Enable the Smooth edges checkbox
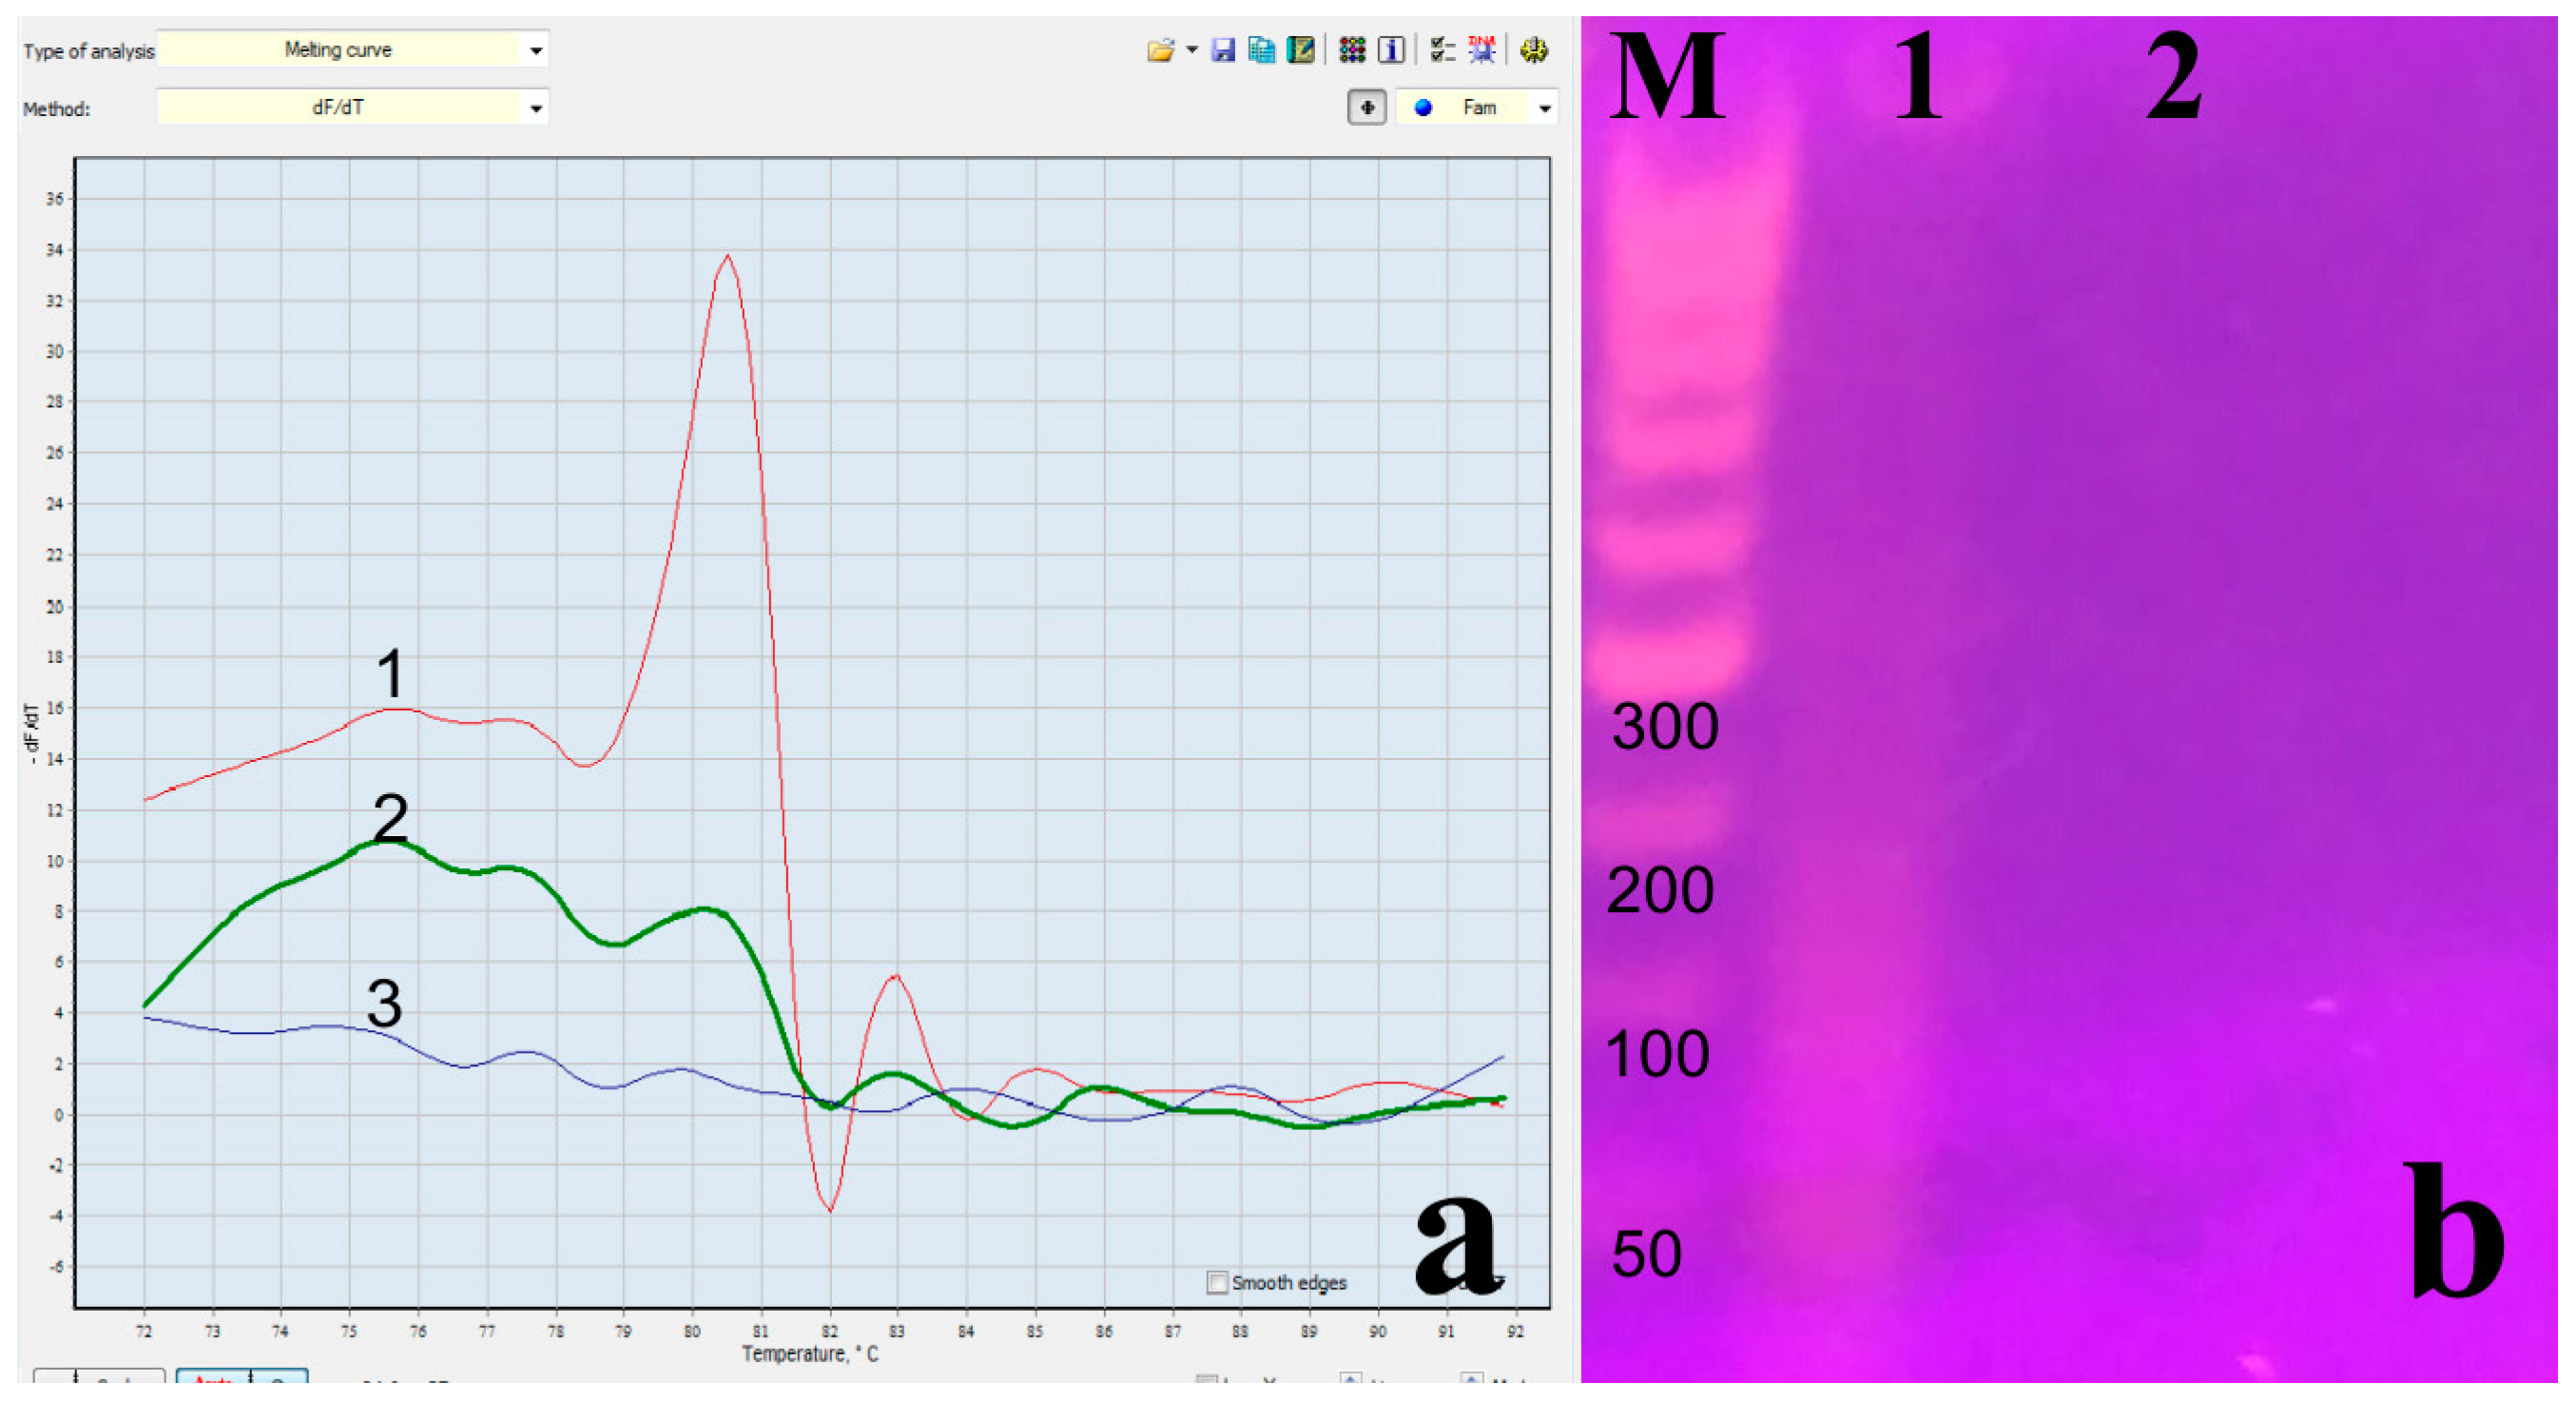This screenshot has height=1403, width=2576. click(x=1217, y=1282)
